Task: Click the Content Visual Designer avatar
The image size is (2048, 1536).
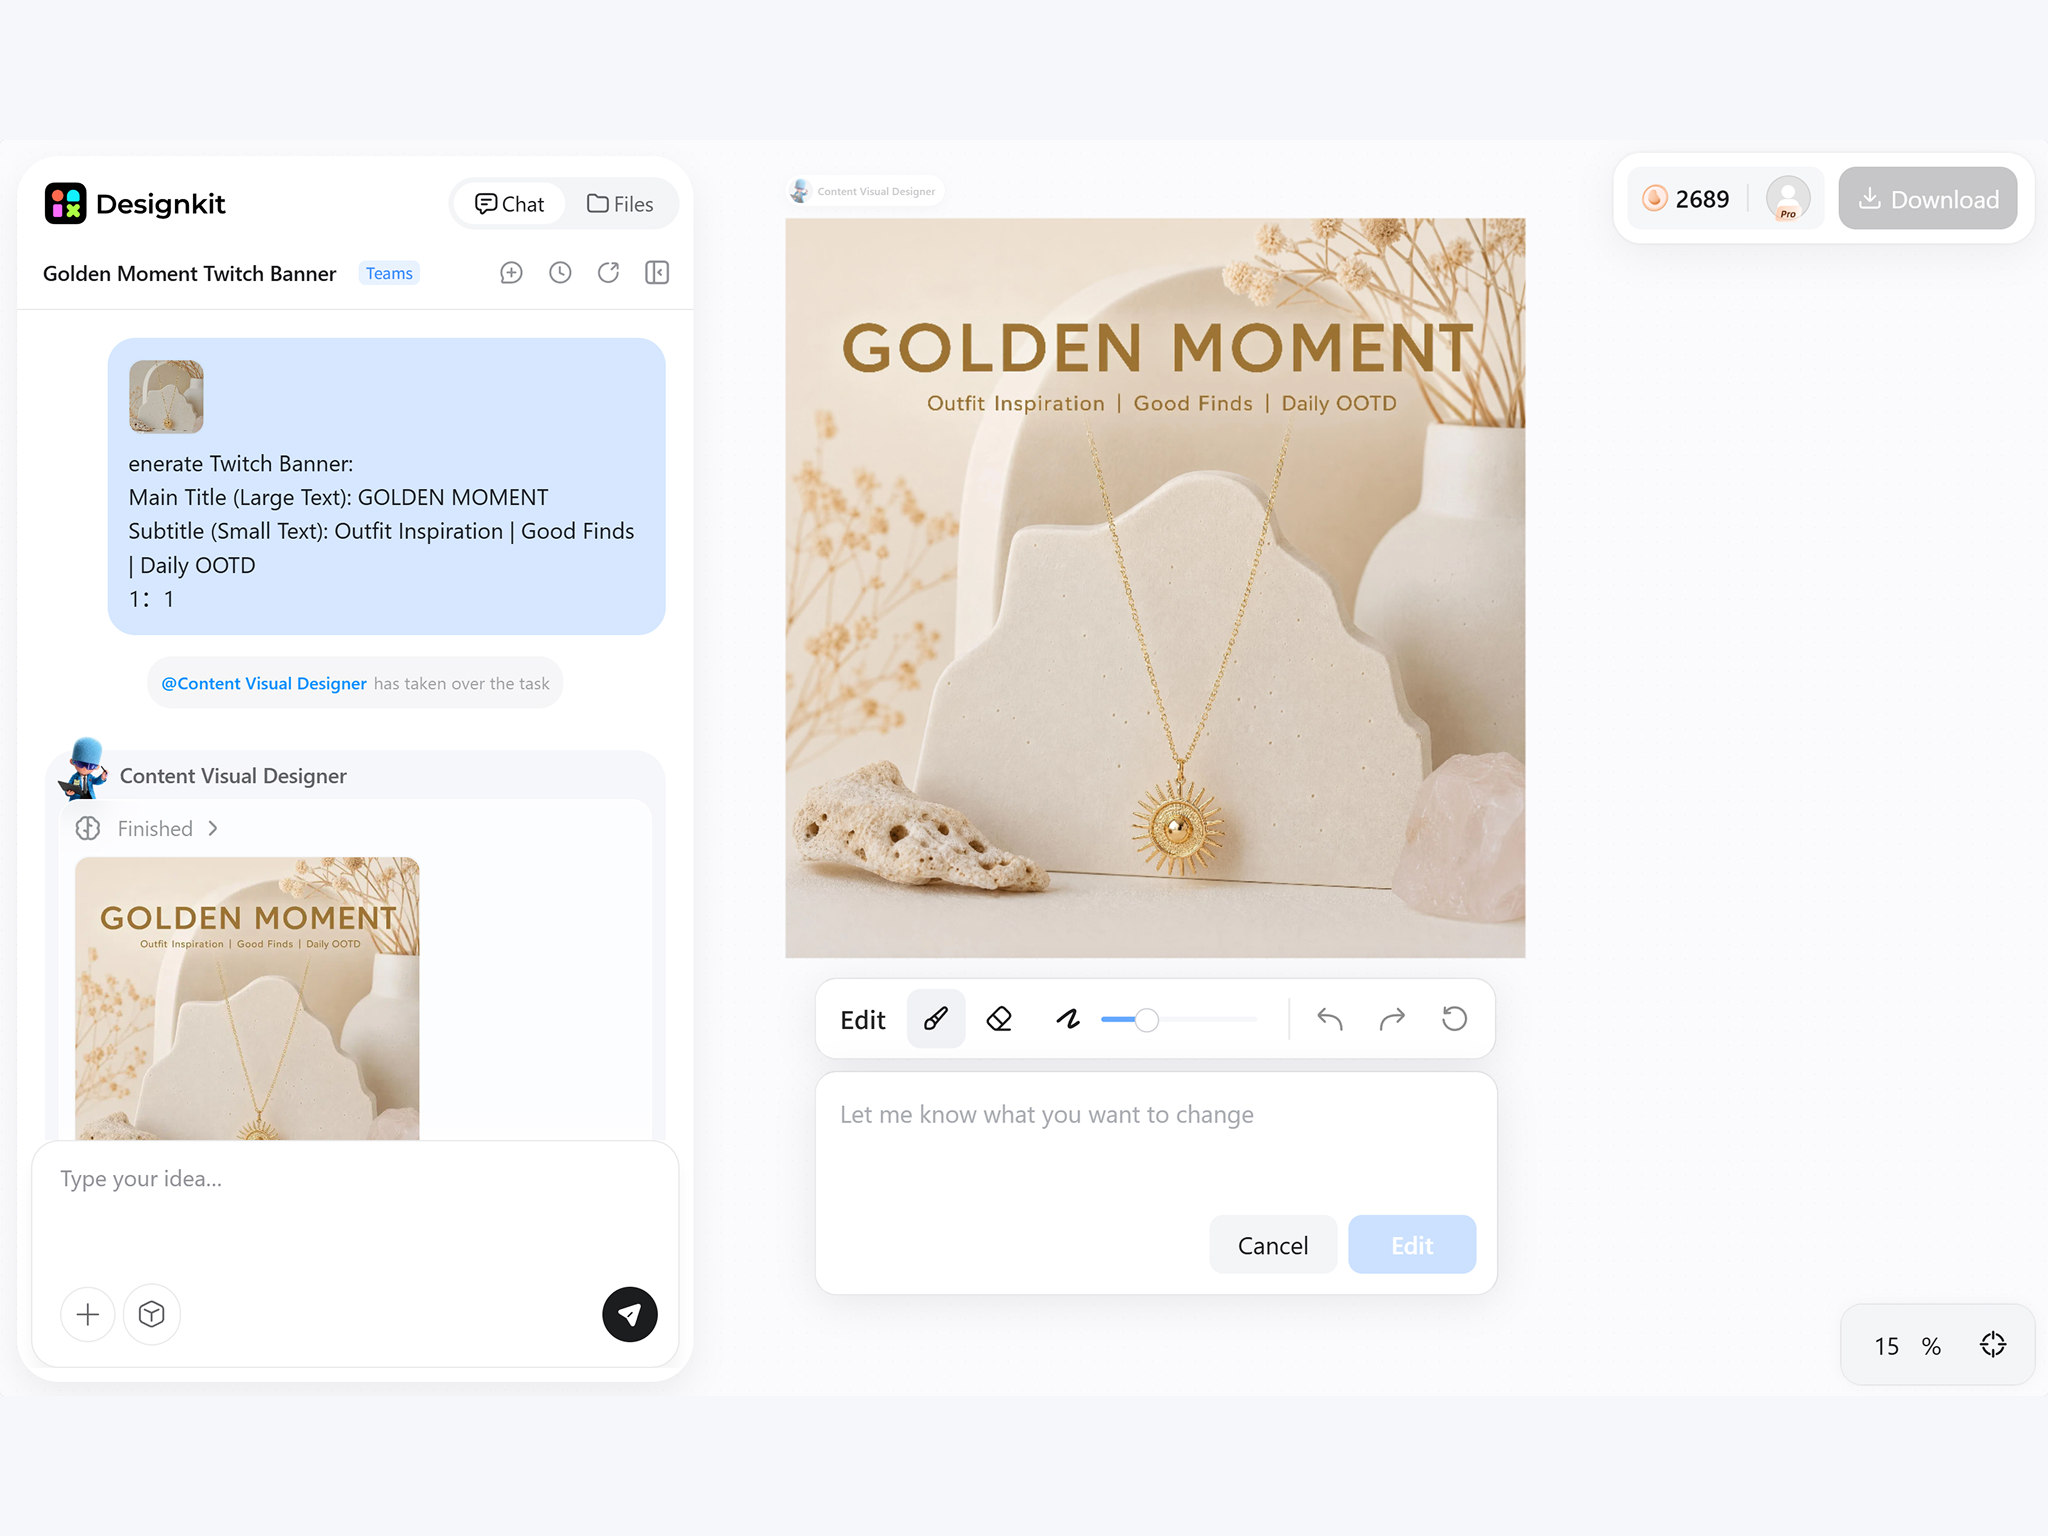Action: click(x=84, y=769)
